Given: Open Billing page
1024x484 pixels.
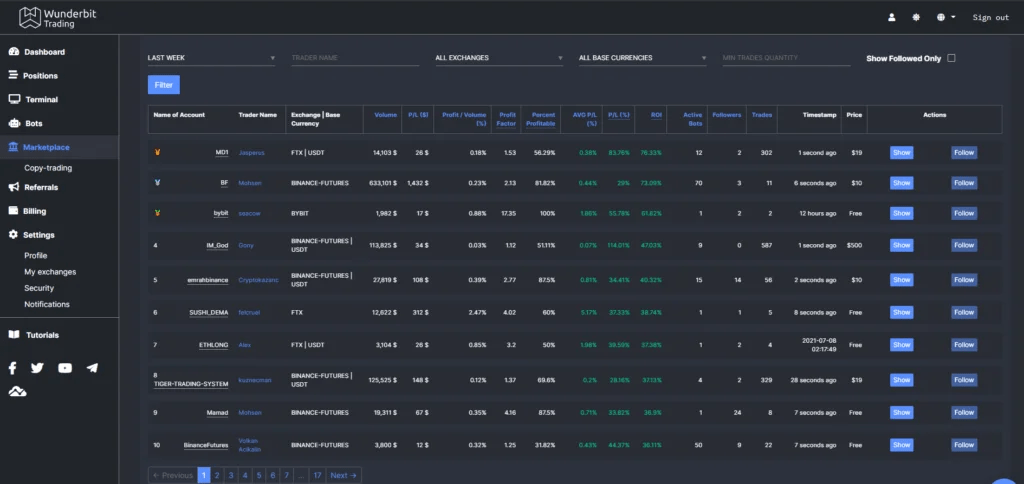Looking at the screenshot, I should click(x=27, y=211).
